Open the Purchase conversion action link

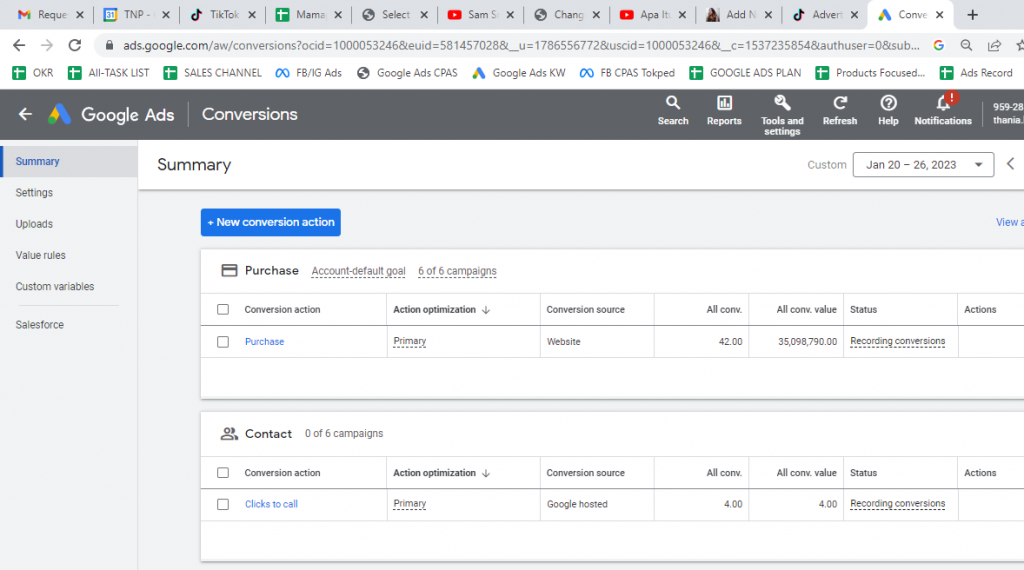pos(264,341)
